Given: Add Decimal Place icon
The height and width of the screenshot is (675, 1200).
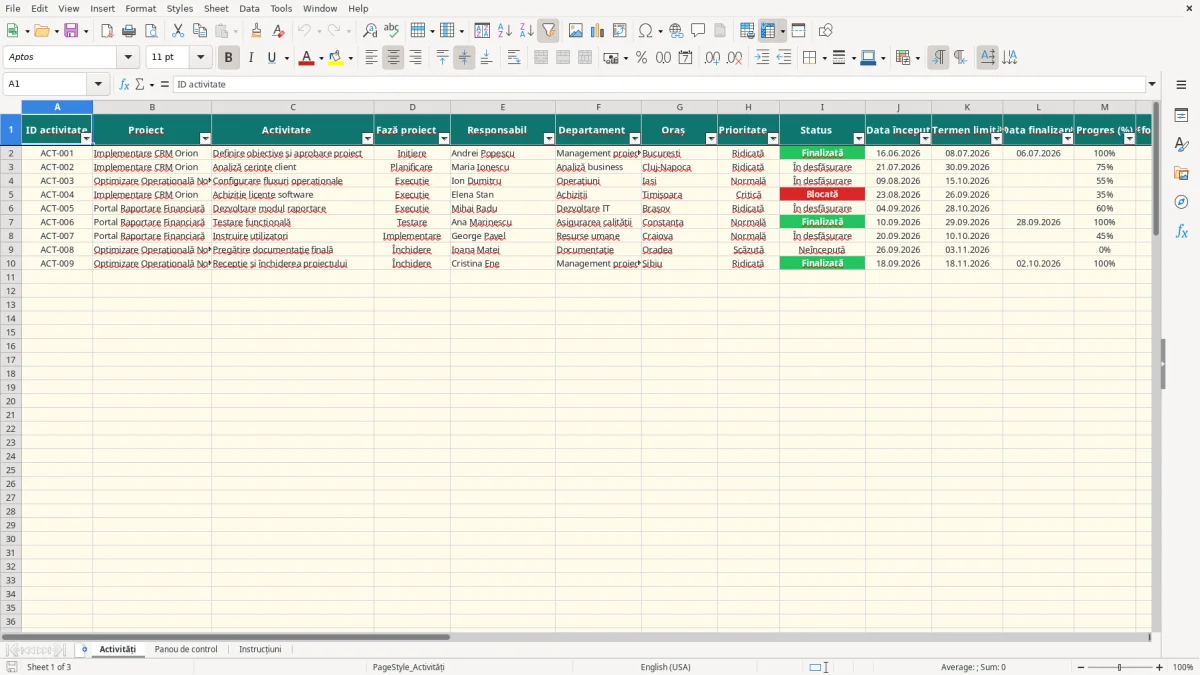Looking at the screenshot, I should [712, 58].
